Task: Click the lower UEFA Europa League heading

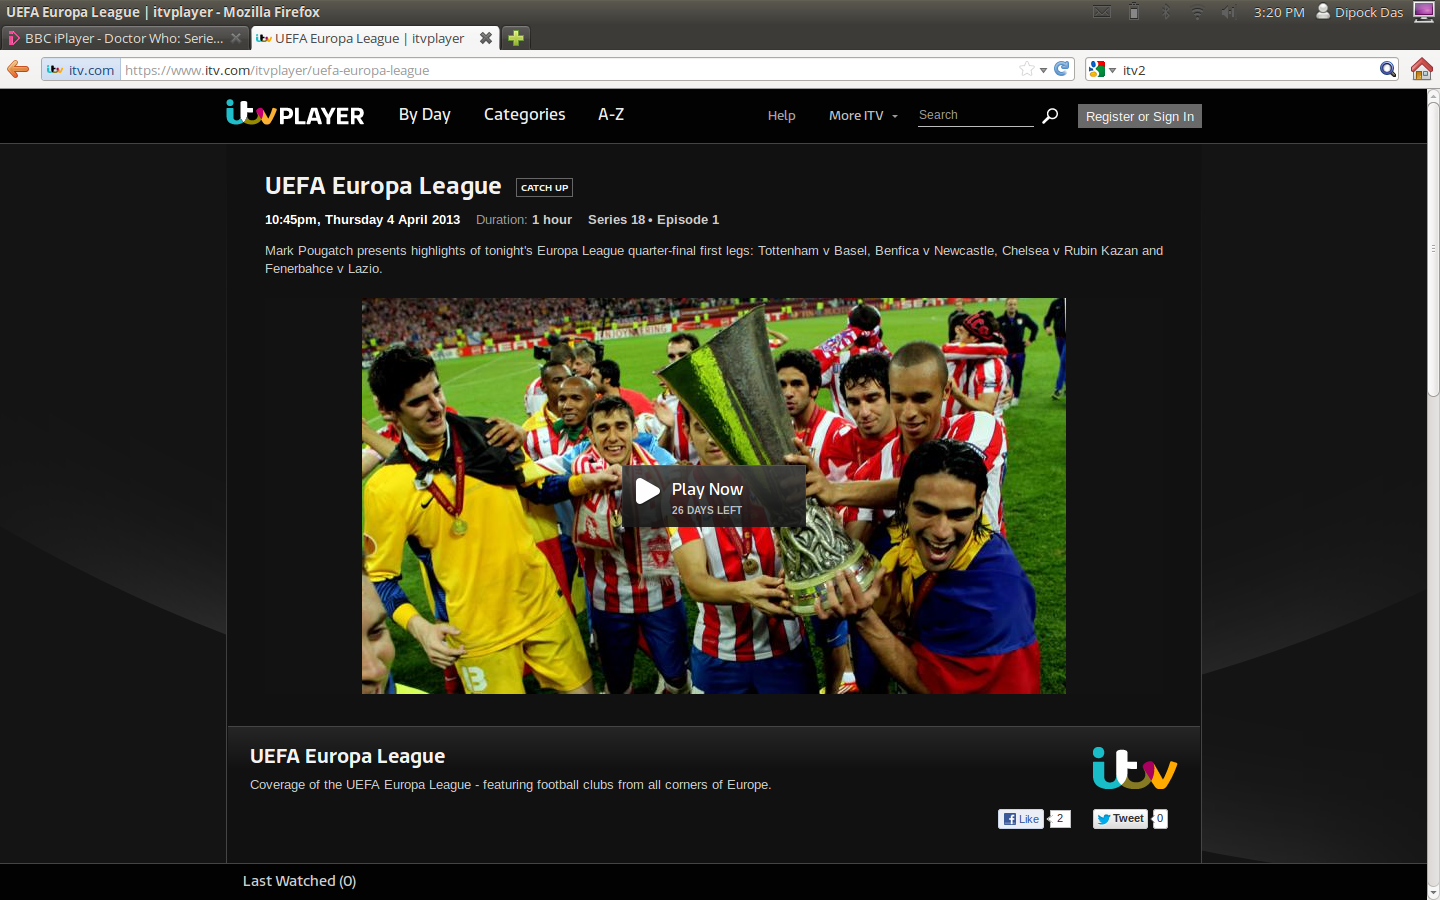Action: 347,756
